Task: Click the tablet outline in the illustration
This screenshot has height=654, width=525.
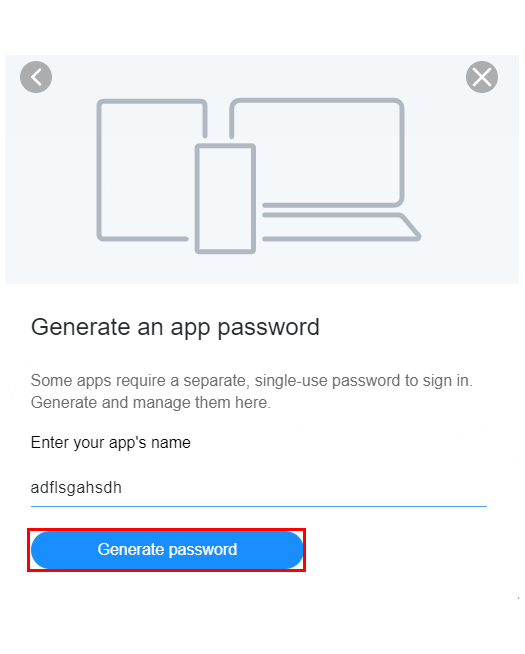Action: [152, 170]
